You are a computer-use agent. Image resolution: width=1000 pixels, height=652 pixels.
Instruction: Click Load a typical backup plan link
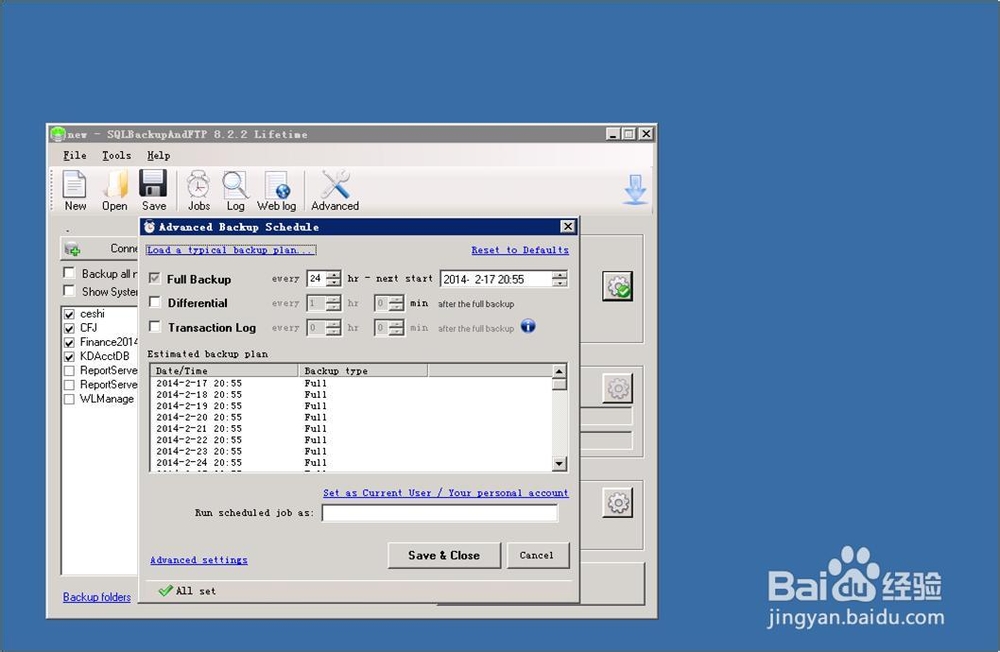click(231, 250)
